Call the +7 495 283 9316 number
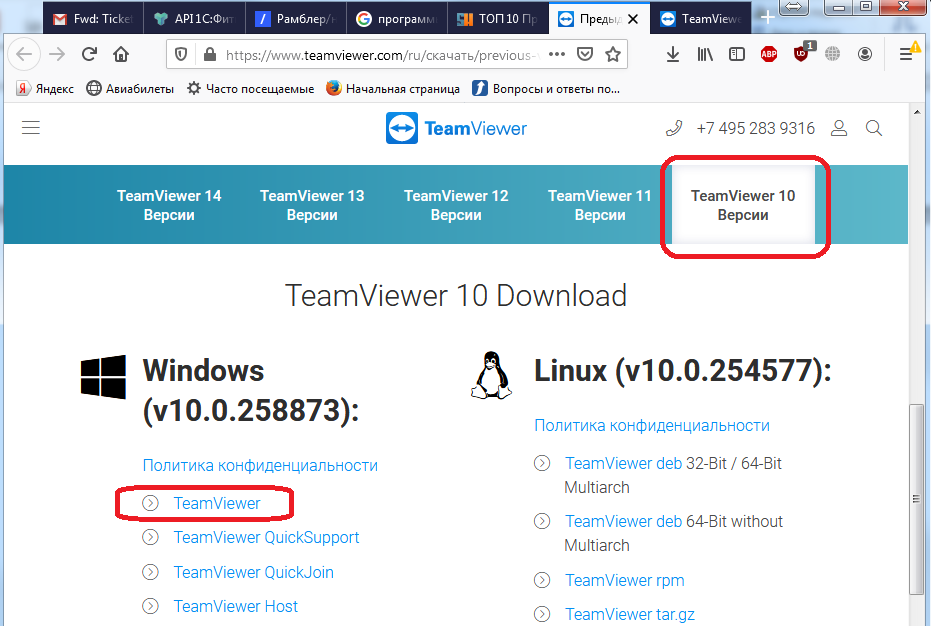Image resolution: width=931 pixels, height=626 pixels. (755, 128)
